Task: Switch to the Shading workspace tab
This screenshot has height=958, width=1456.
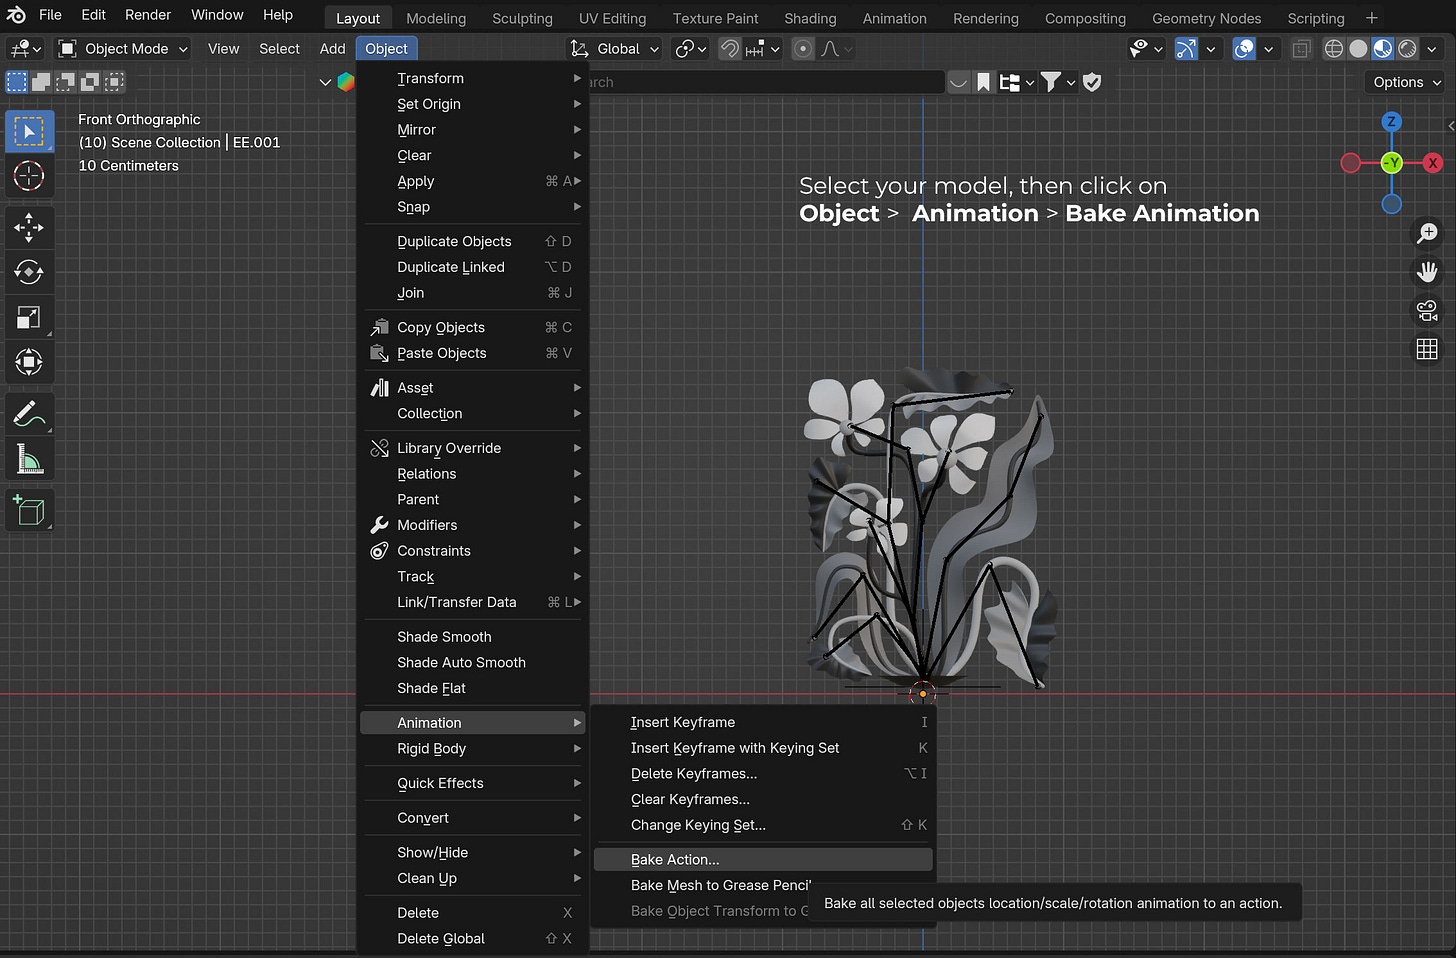Action: tap(810, 18)
